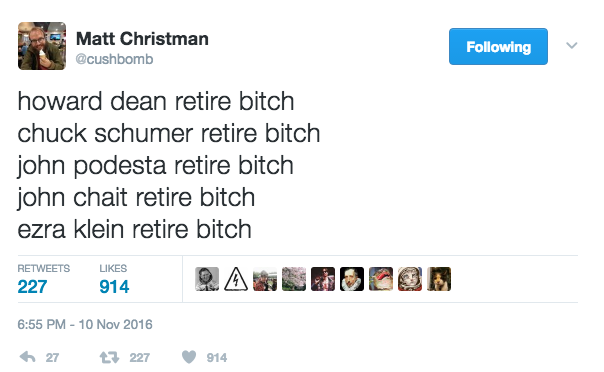Click the retweet count beside the retweet icon

139,358
